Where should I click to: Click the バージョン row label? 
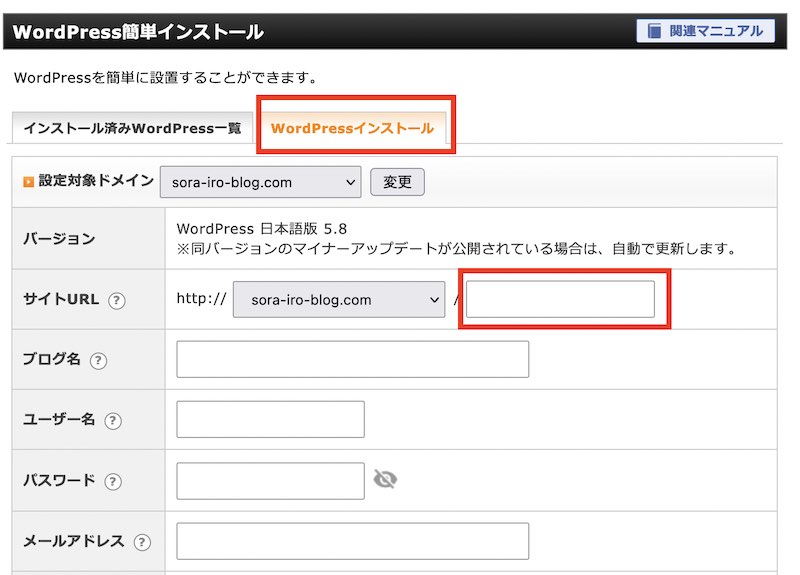click(59, 238)
